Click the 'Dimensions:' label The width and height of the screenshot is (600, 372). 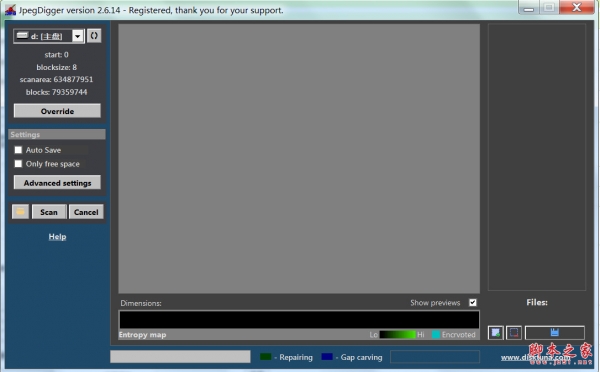(141, 303)
